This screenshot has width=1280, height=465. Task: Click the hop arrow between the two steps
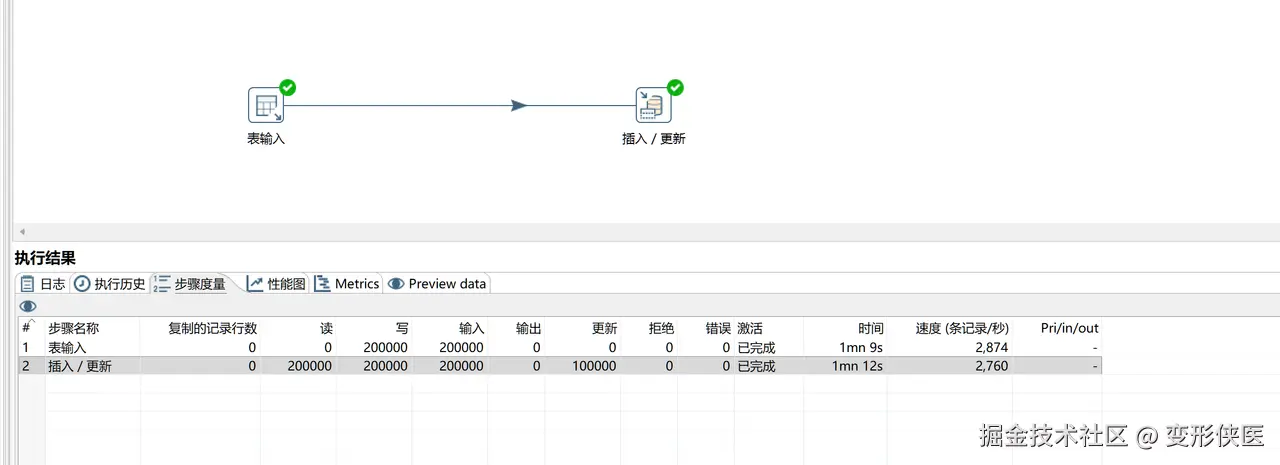(518, 105)
